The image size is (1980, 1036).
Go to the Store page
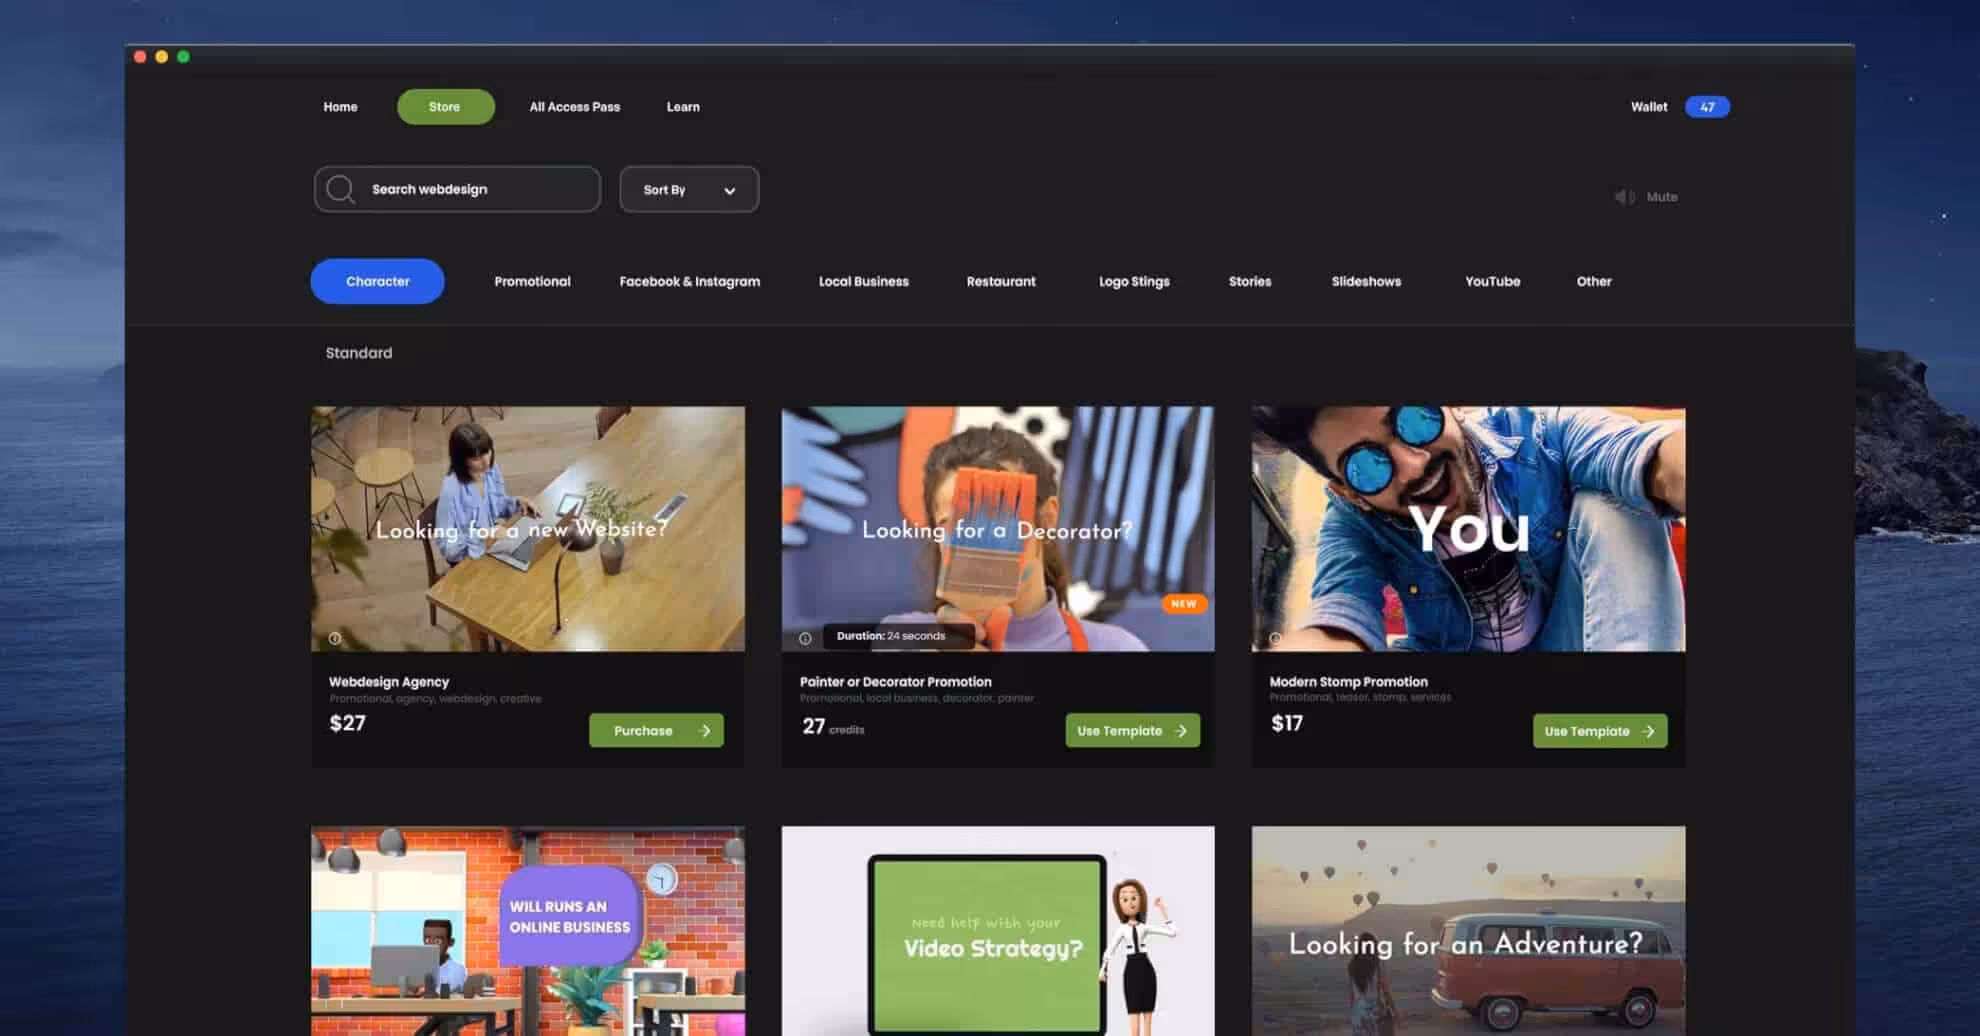445,107
